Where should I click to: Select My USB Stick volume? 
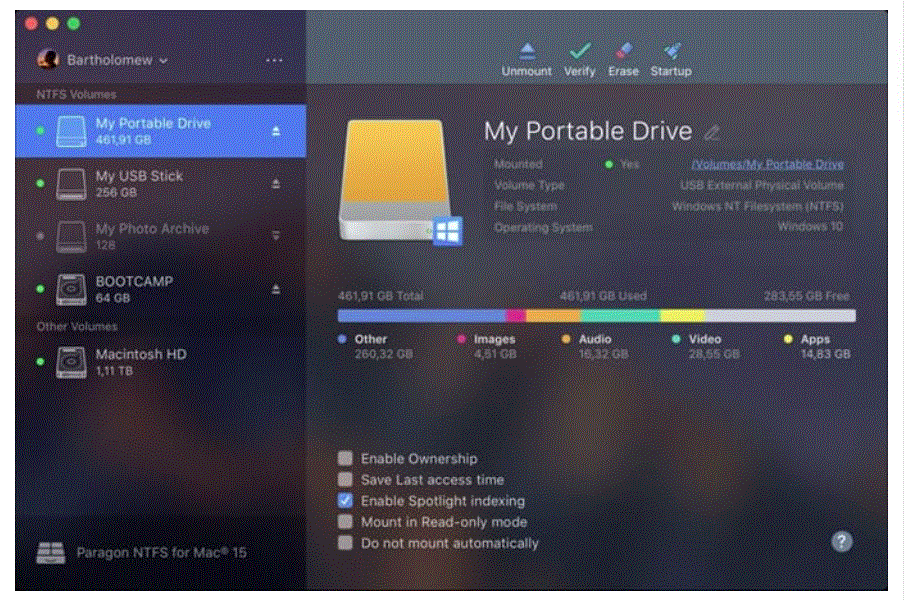coord(161,184)
